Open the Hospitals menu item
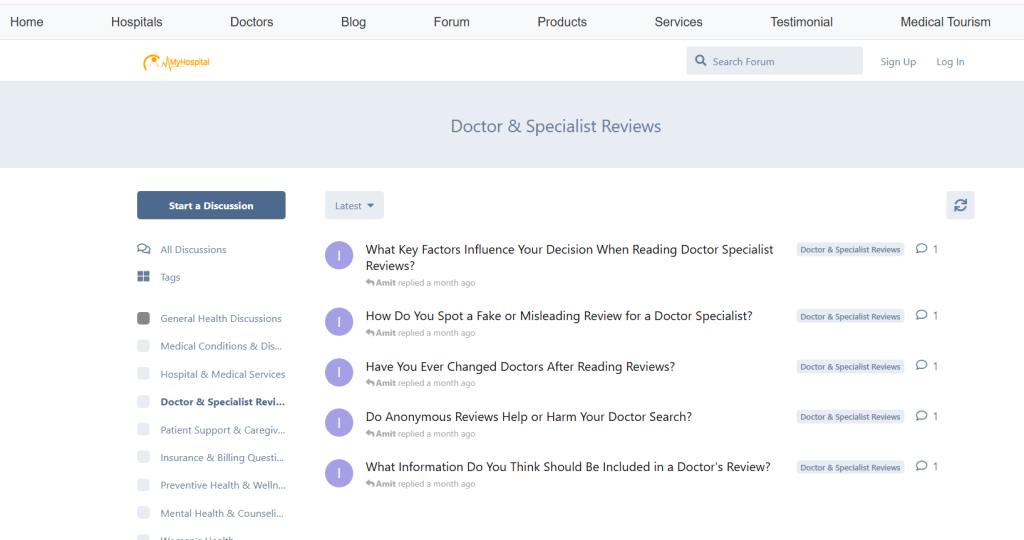The height and width of the screenshot is (540, 1024). tap(136, 22)
